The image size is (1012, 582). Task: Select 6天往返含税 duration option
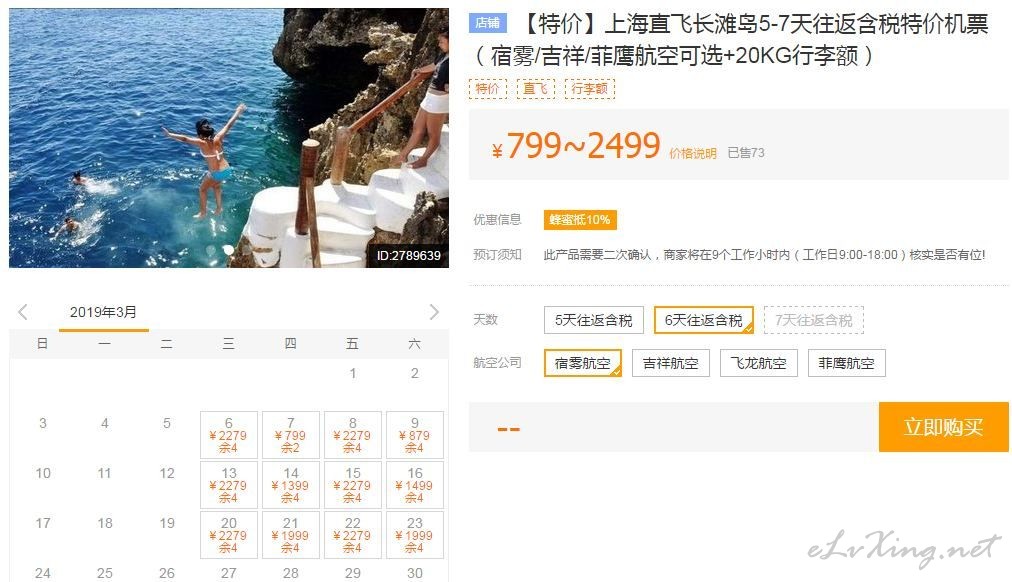pyautogui.click(x=703, y=320)
